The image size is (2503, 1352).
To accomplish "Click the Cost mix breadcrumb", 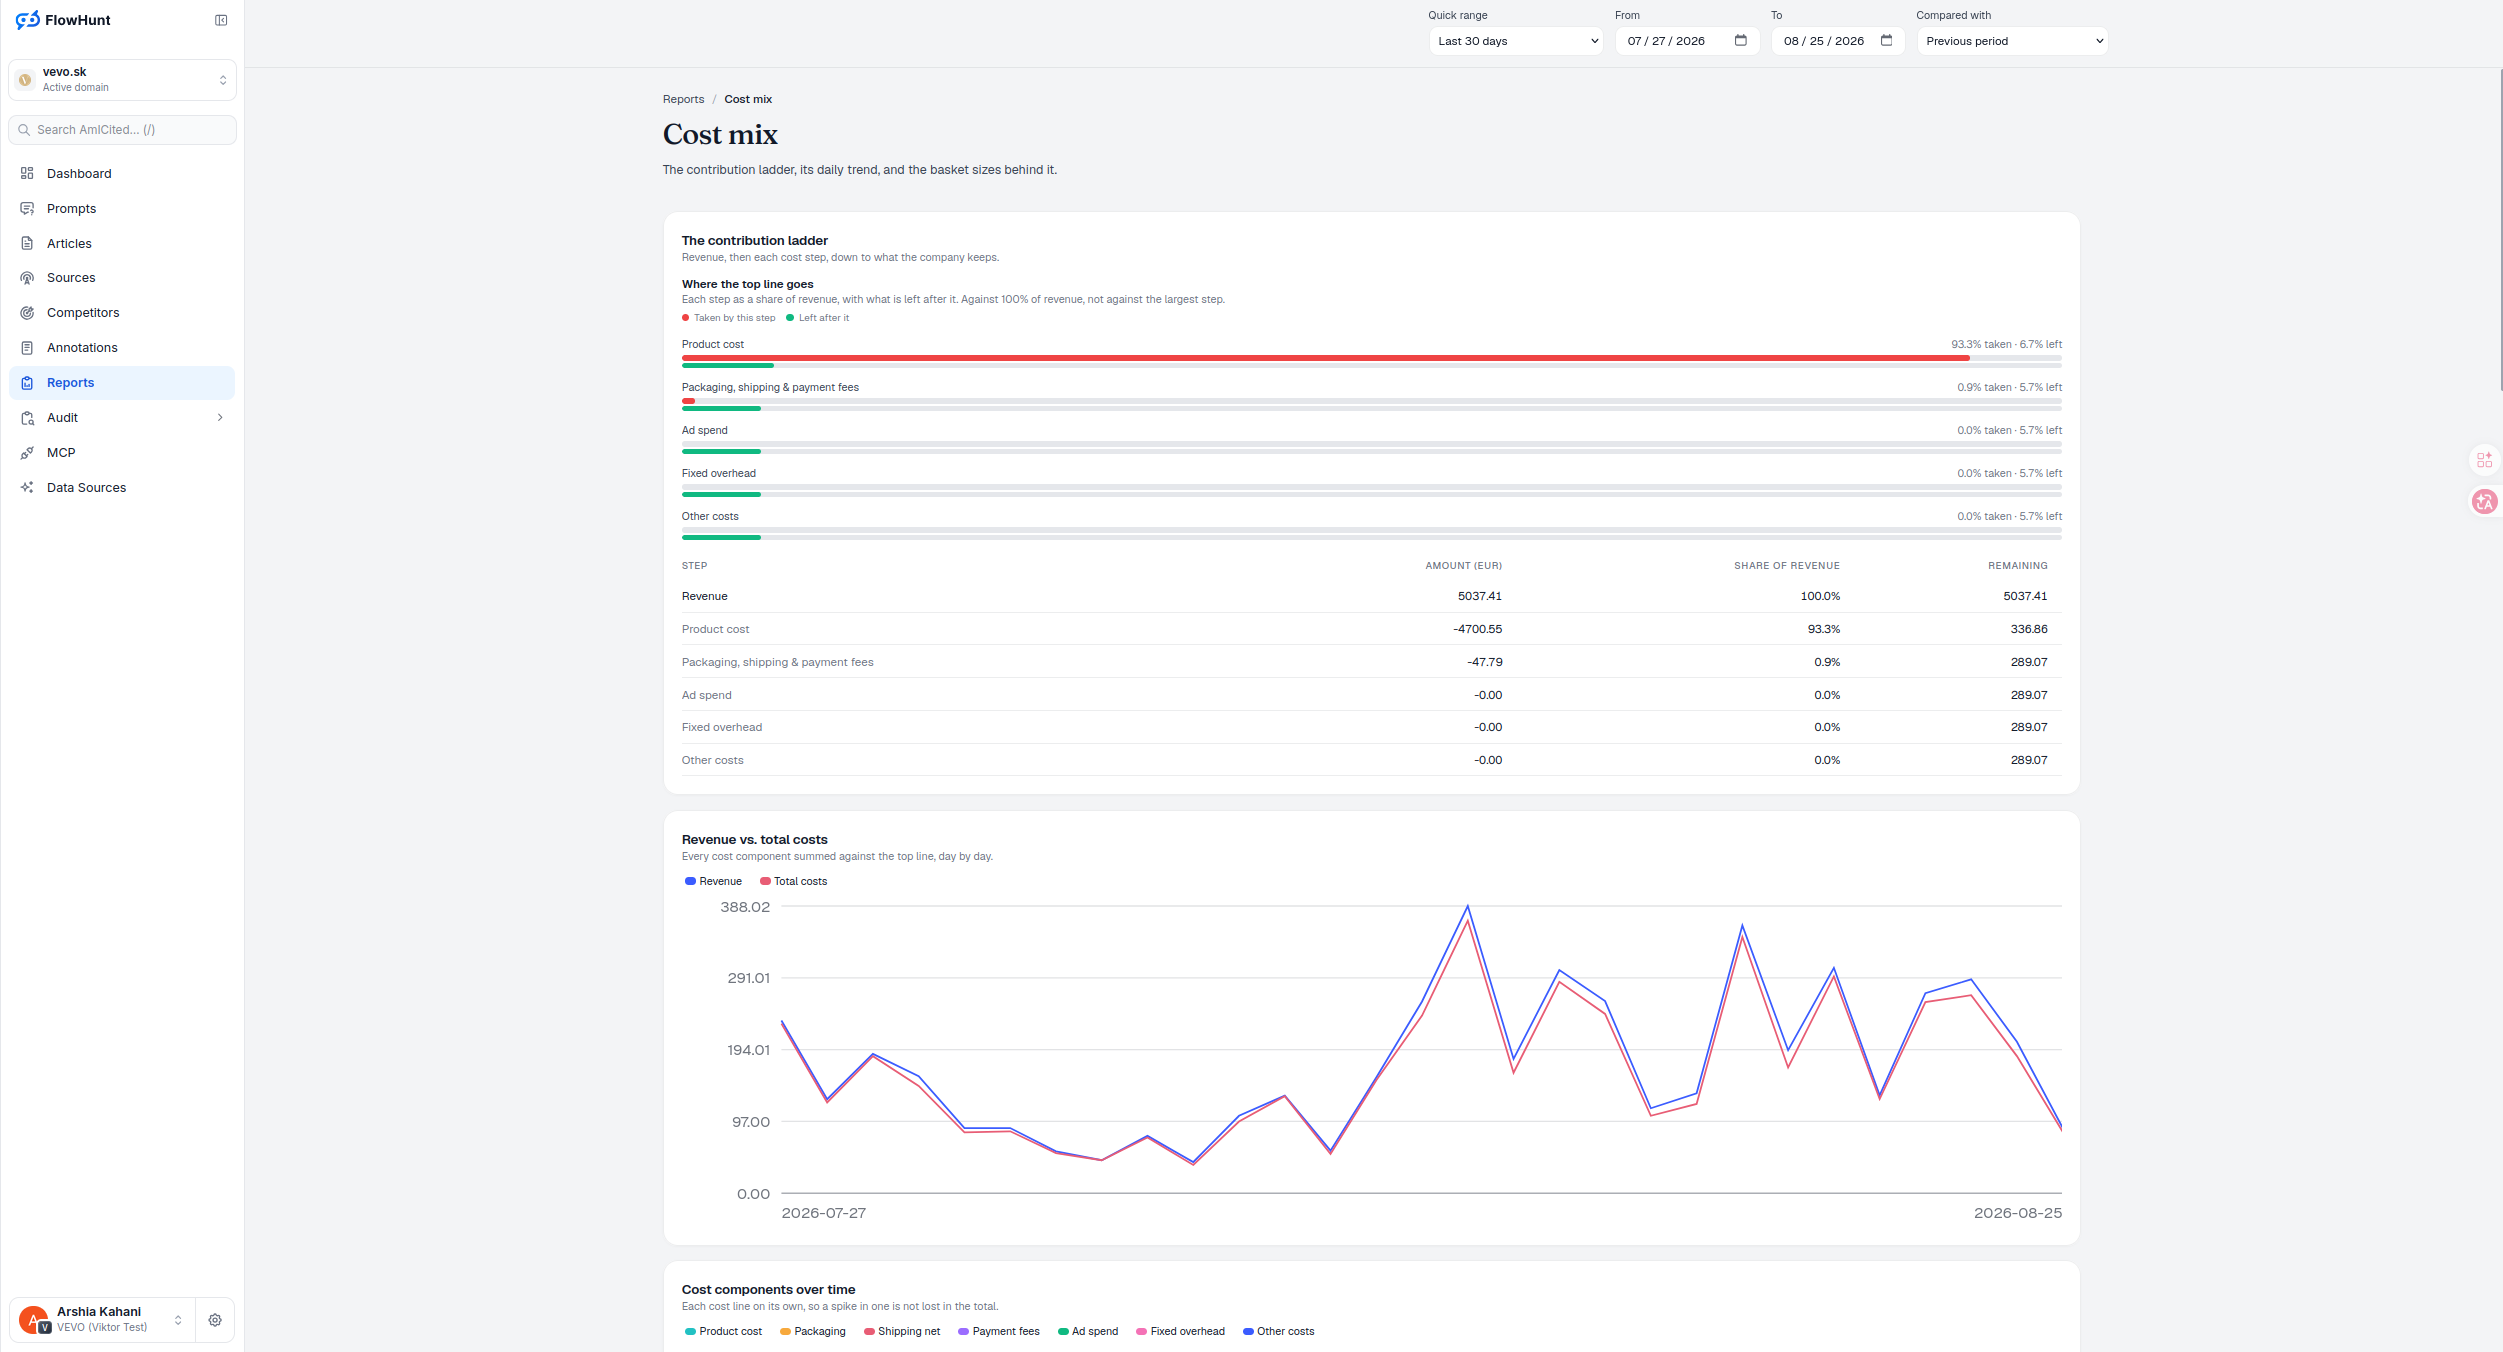I will coord(748,100).
